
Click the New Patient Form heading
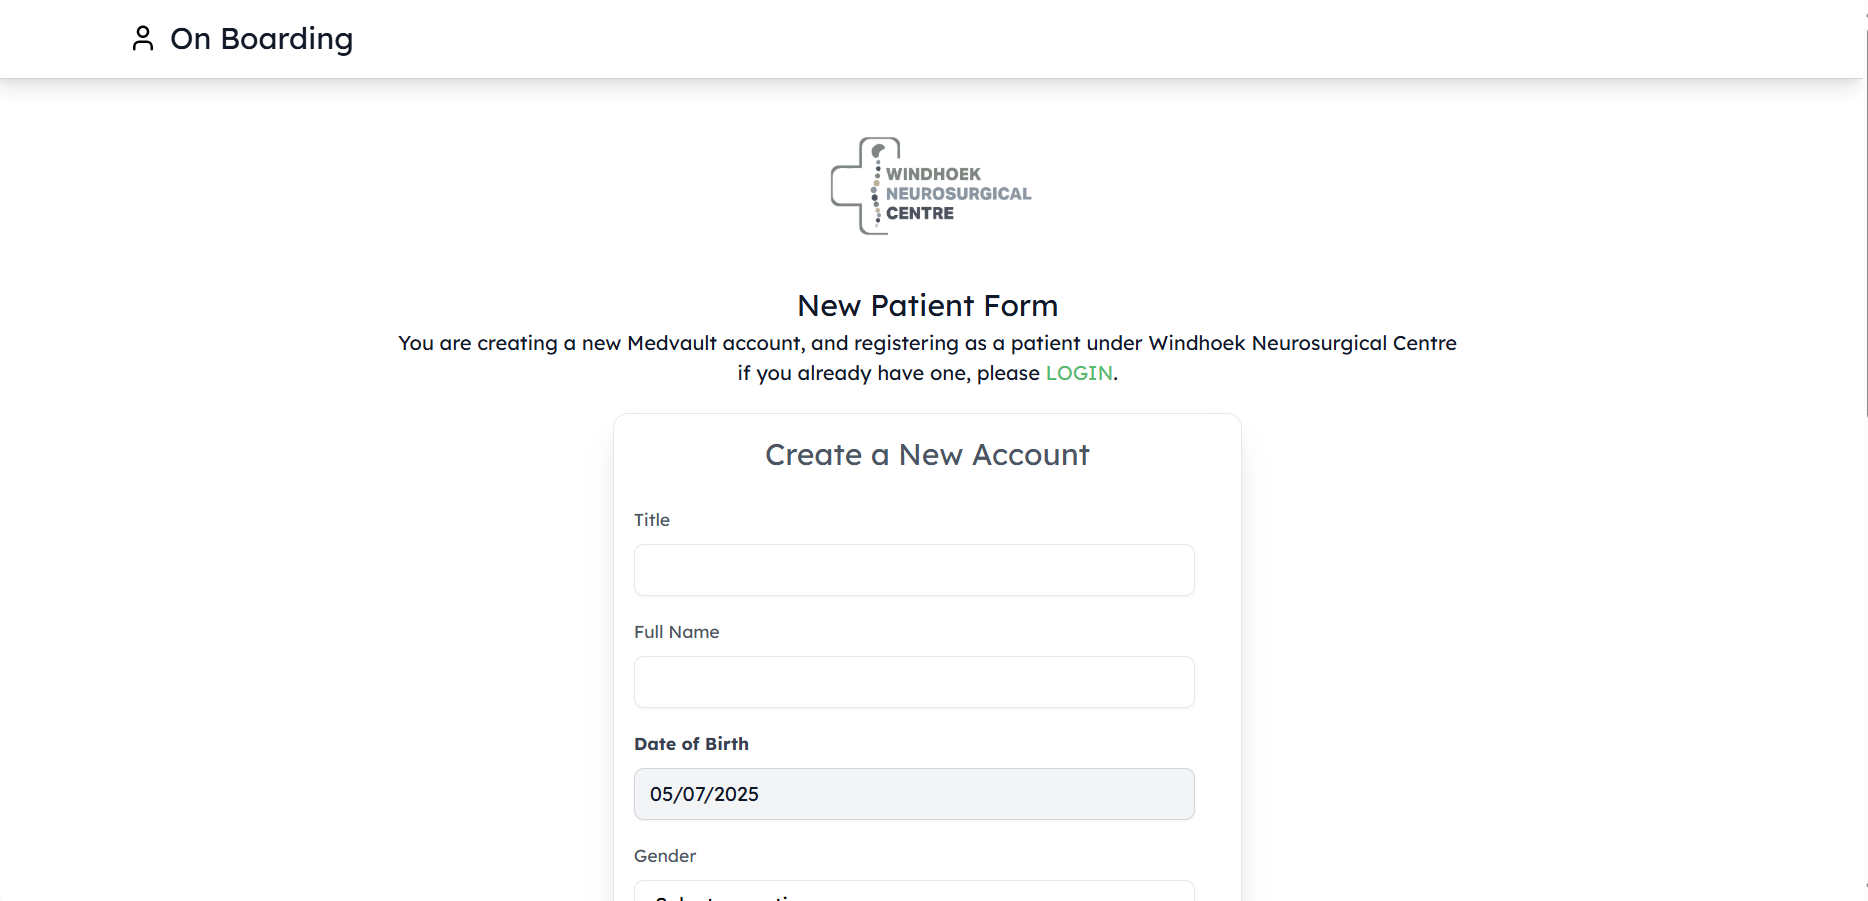coord(927,305)
